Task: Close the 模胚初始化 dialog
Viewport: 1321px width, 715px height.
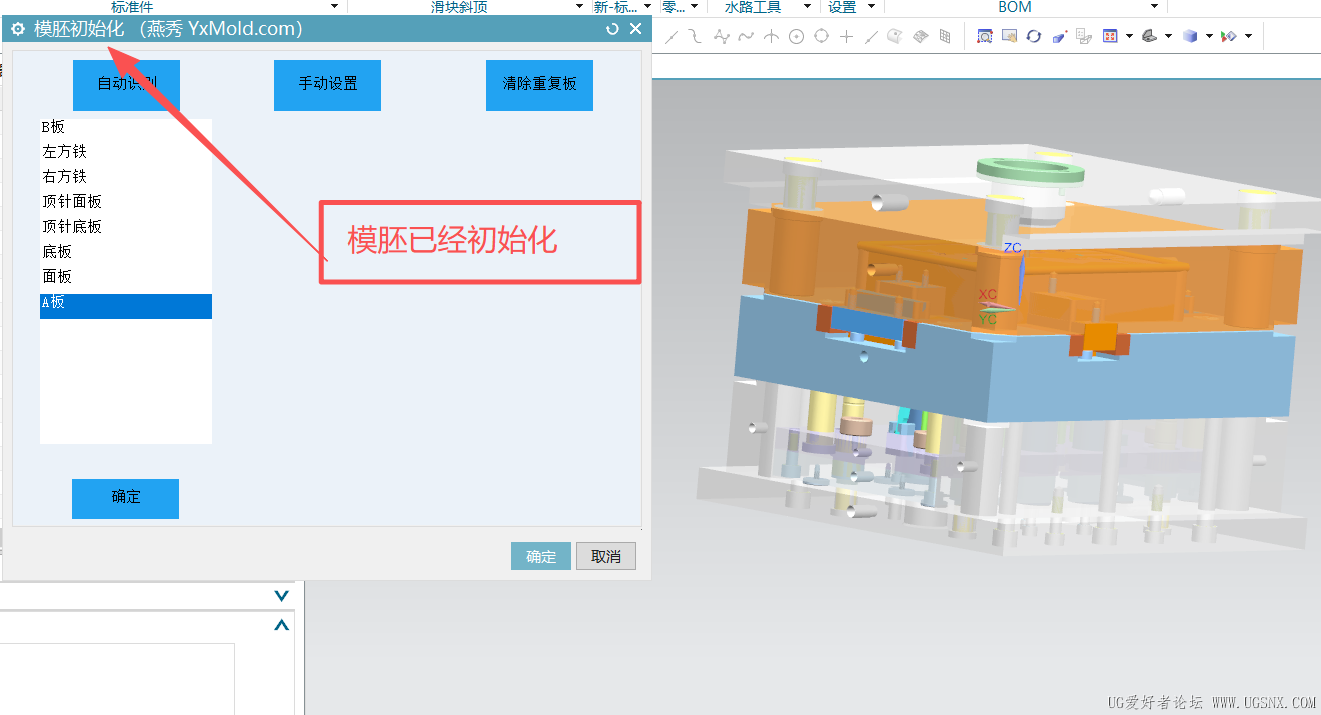Action: point(635,29)
